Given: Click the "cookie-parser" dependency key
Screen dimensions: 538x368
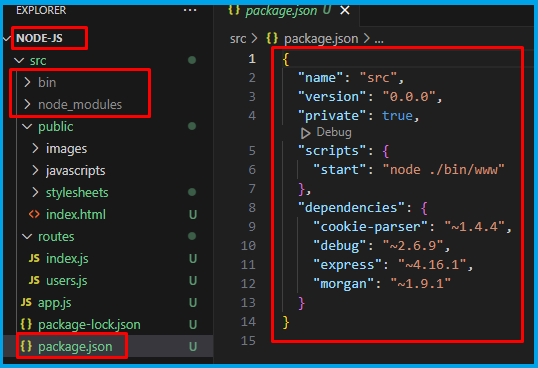Looking at the screenshot, I should click(x=370, y=226).
